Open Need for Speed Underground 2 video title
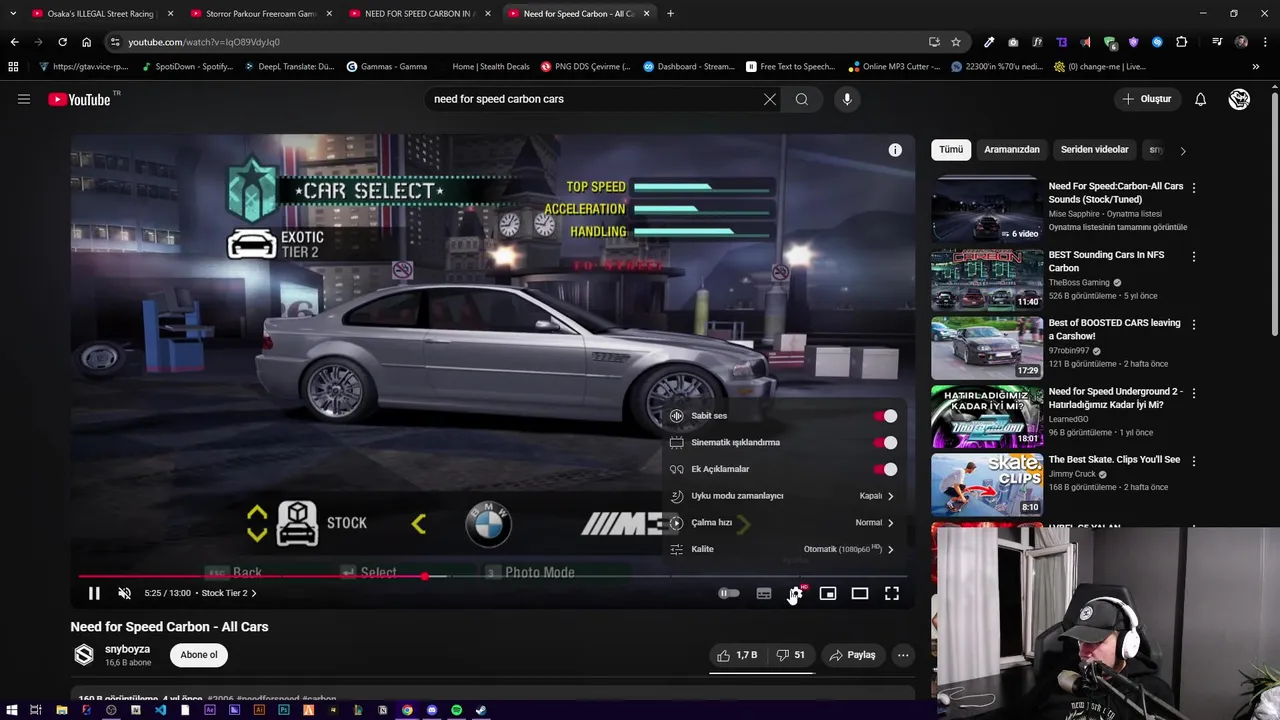Image resolution: width=1280 pixels, height=720 pixels. point(1115,398)
